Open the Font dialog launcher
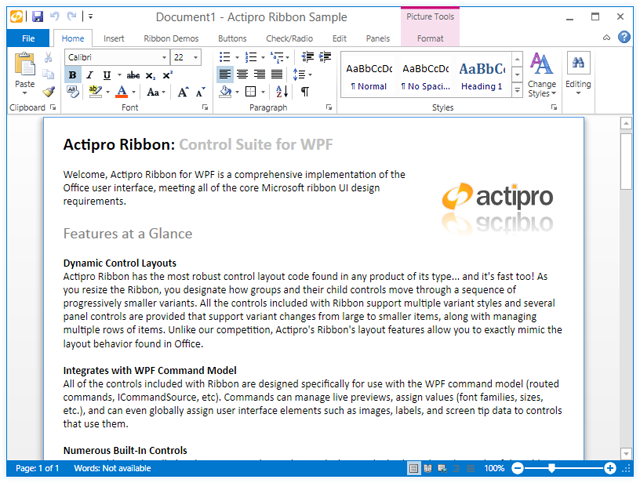The width and height of the screenshot is (640, 483). tap(205, 107)
